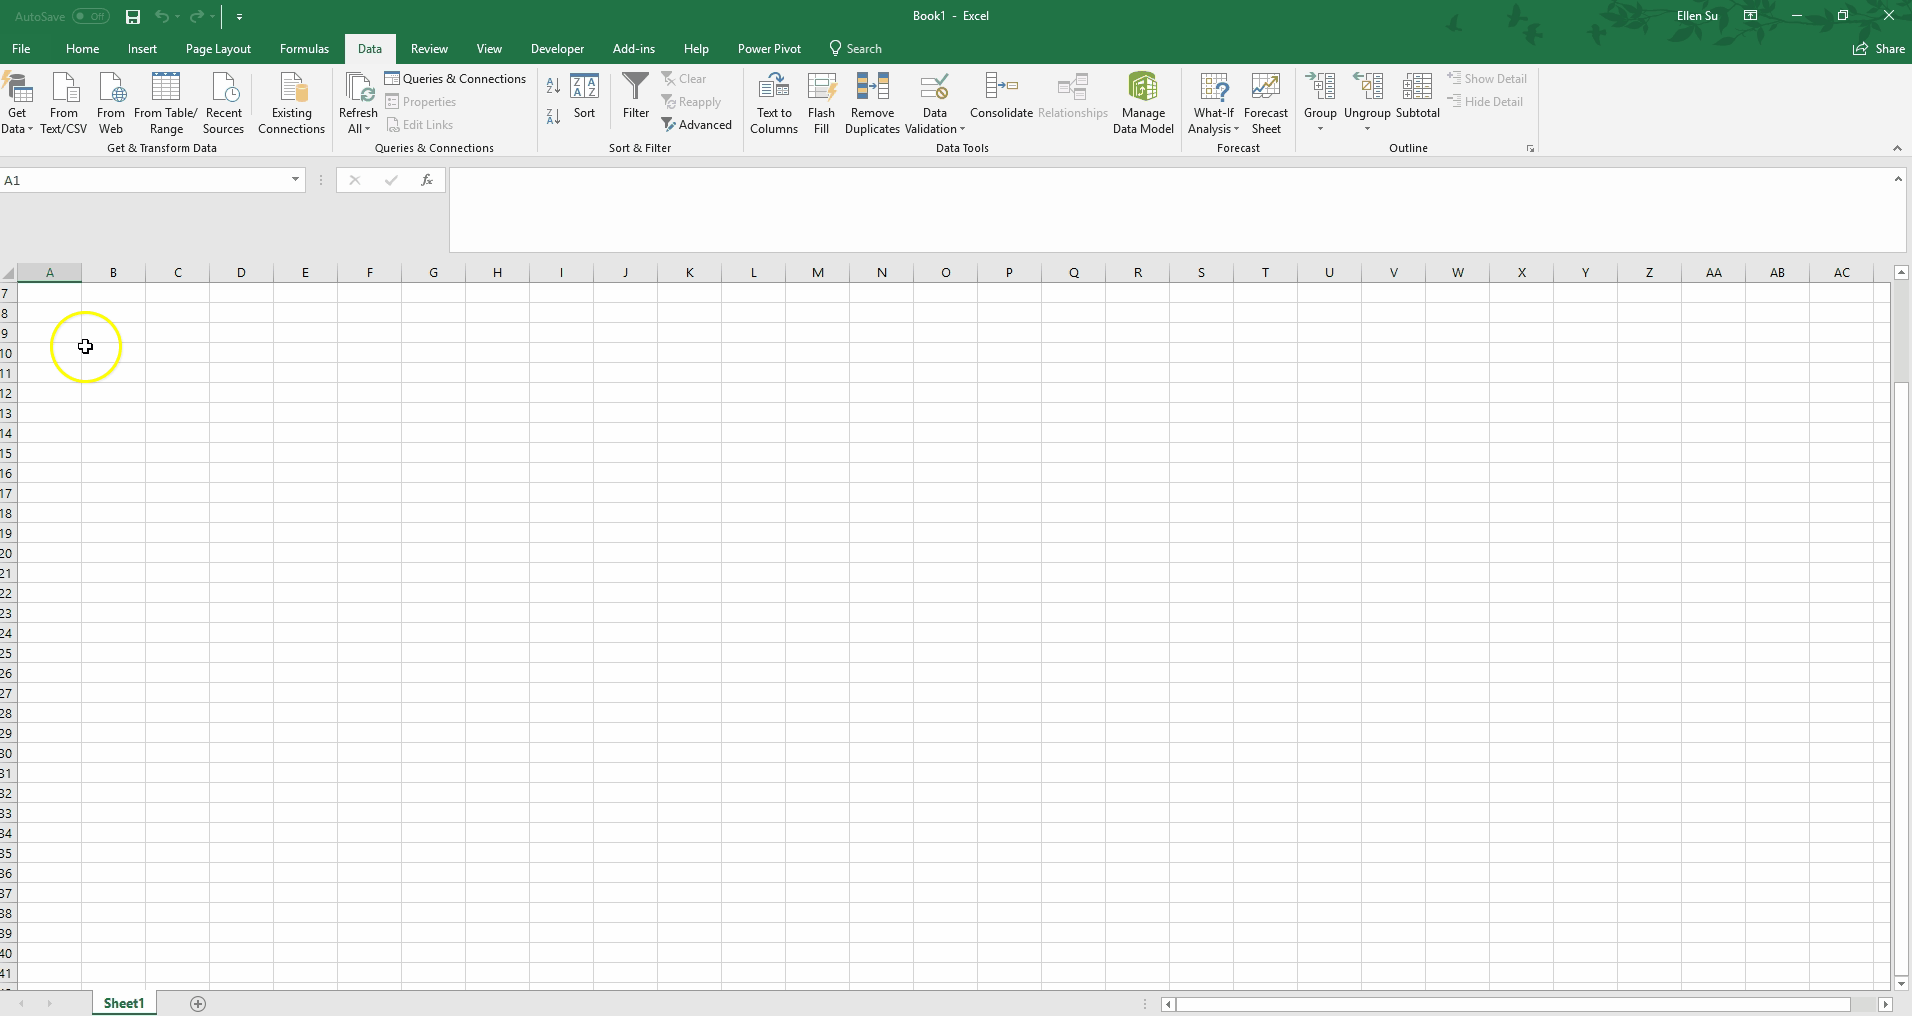
Task: Click the Share button
Action: [x=1879, y=48]
